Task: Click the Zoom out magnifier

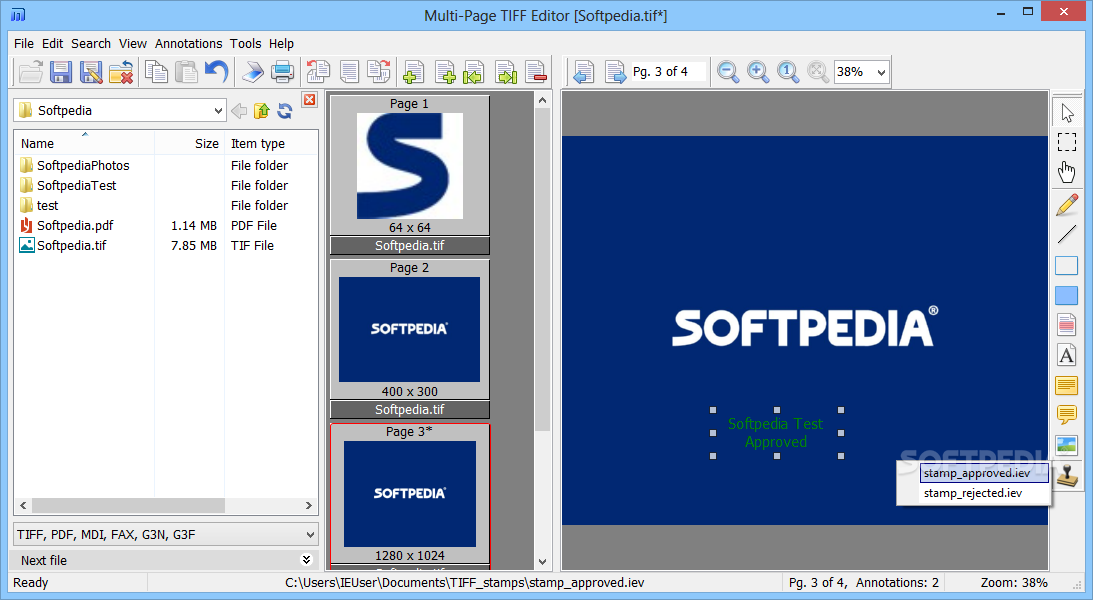Action: click(728, 72)
